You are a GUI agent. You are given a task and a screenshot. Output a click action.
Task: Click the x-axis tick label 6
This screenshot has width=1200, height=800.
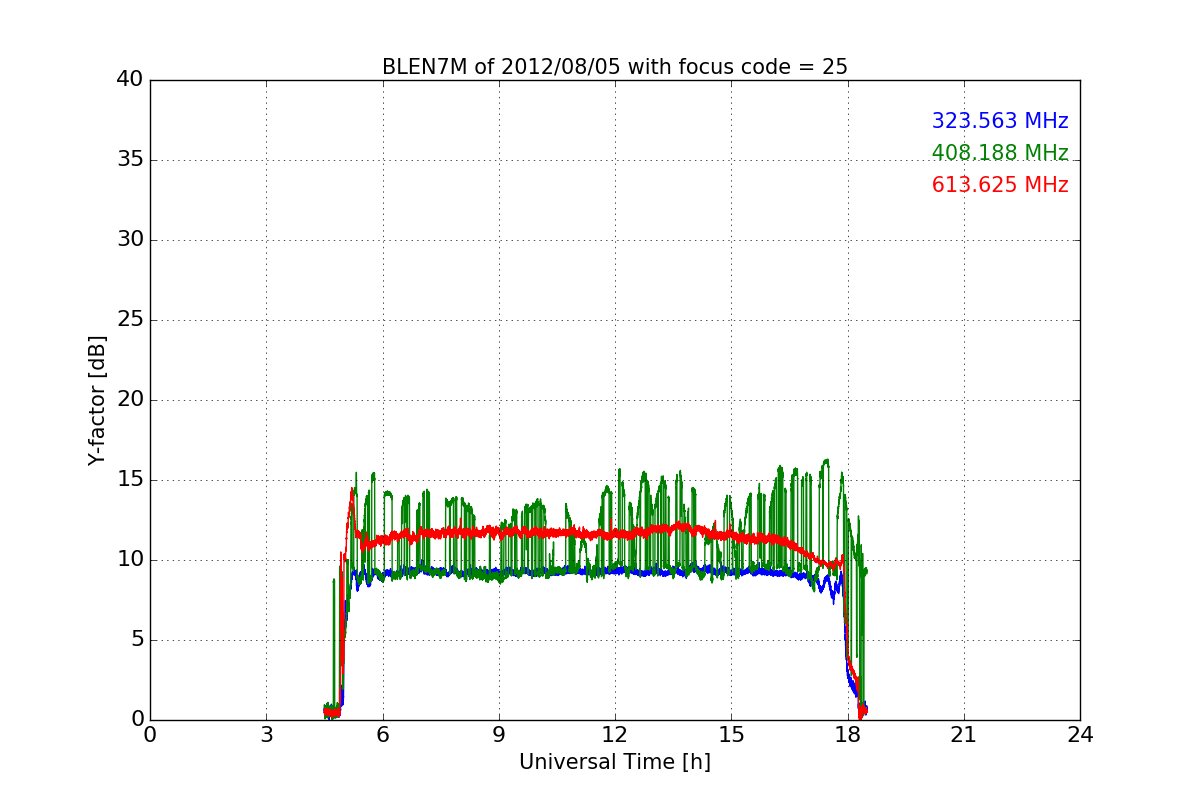tap(382, 735)
